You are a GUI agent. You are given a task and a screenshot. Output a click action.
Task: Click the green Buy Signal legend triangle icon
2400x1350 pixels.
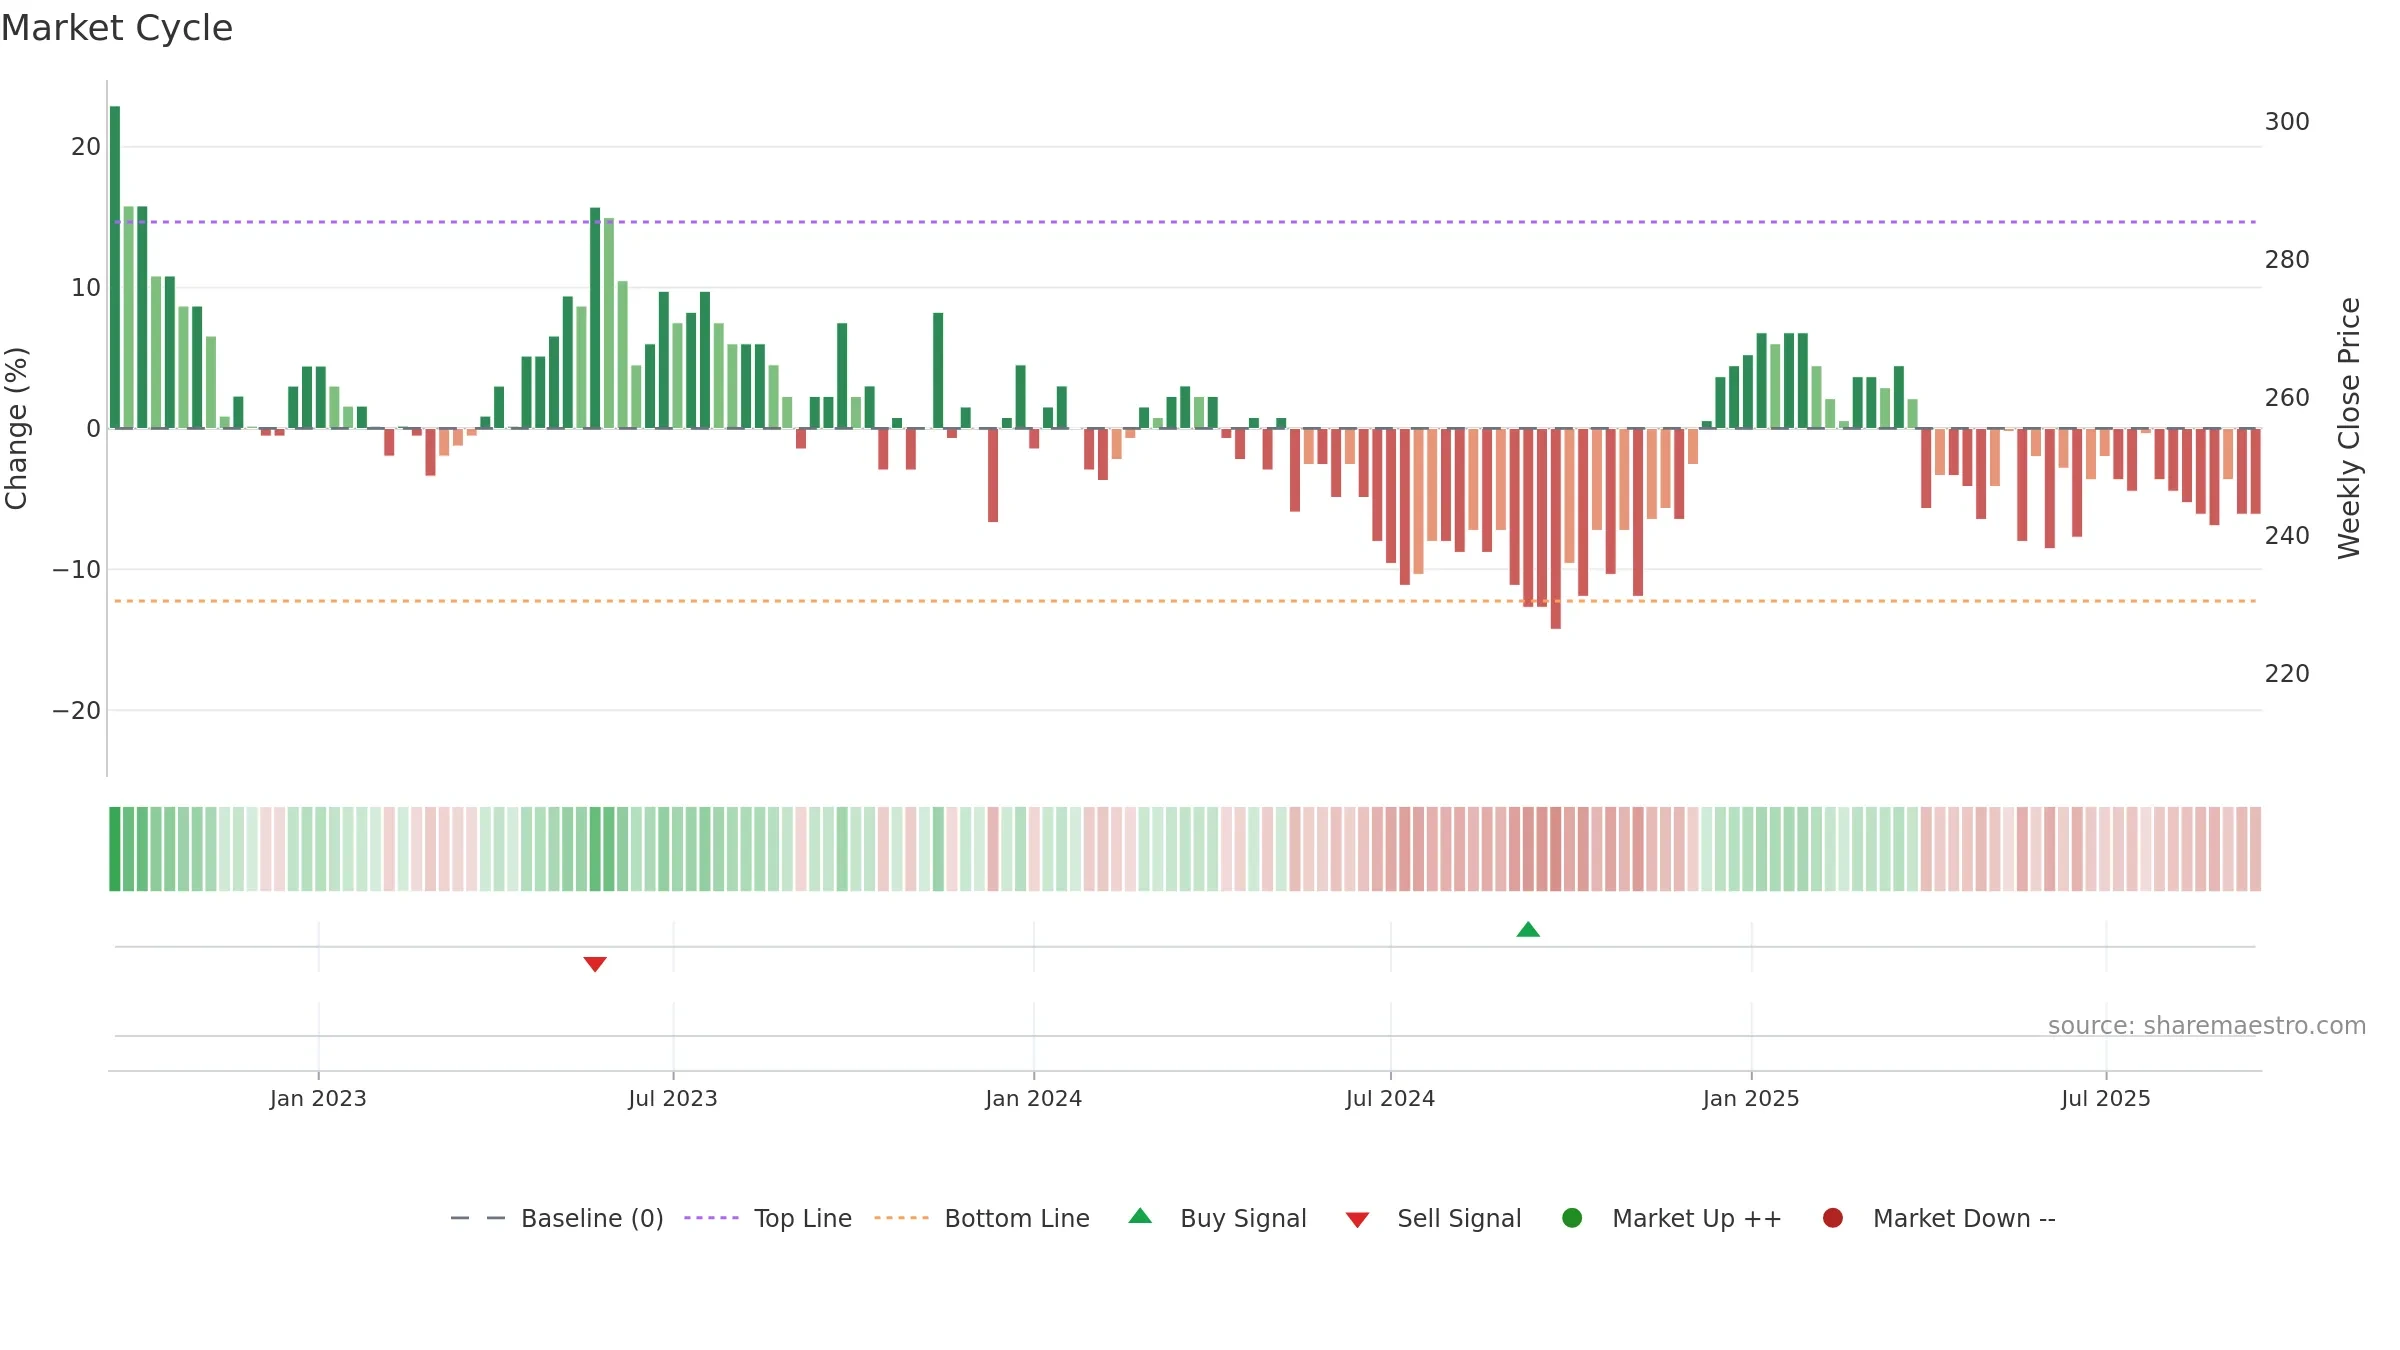[x=1140, y=1216]
